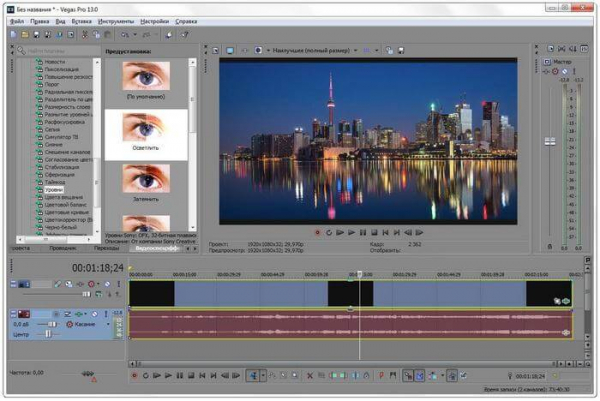Viewport: 600px width, 401px height.
Task: Select the Normal Edit tool in timeline toolbar
Action: pyautogui.click(x=253, y=376)
